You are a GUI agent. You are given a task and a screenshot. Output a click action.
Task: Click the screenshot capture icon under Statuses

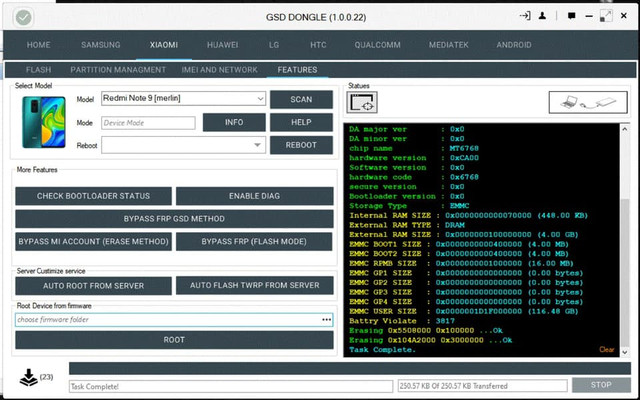tap(362, 102)
